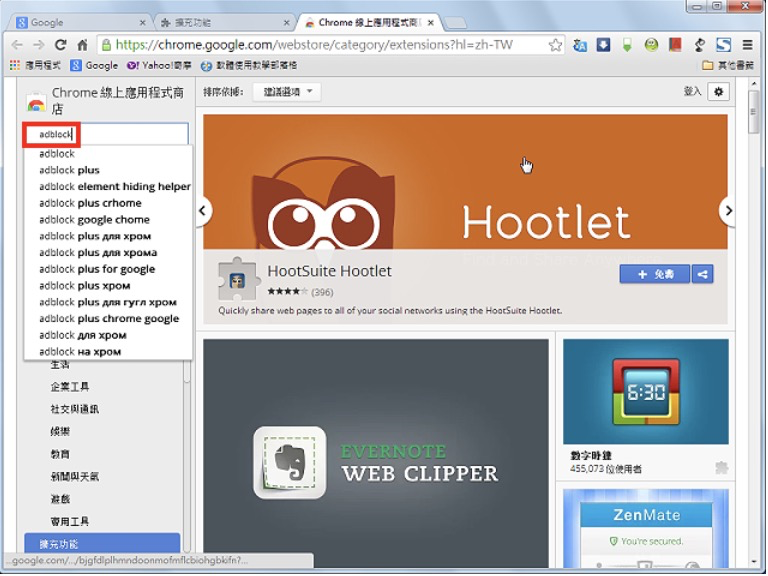The image size is (768, 576).
Task: Click the green pin extension icon in the toolbar
Action: [x=627, y=46]
